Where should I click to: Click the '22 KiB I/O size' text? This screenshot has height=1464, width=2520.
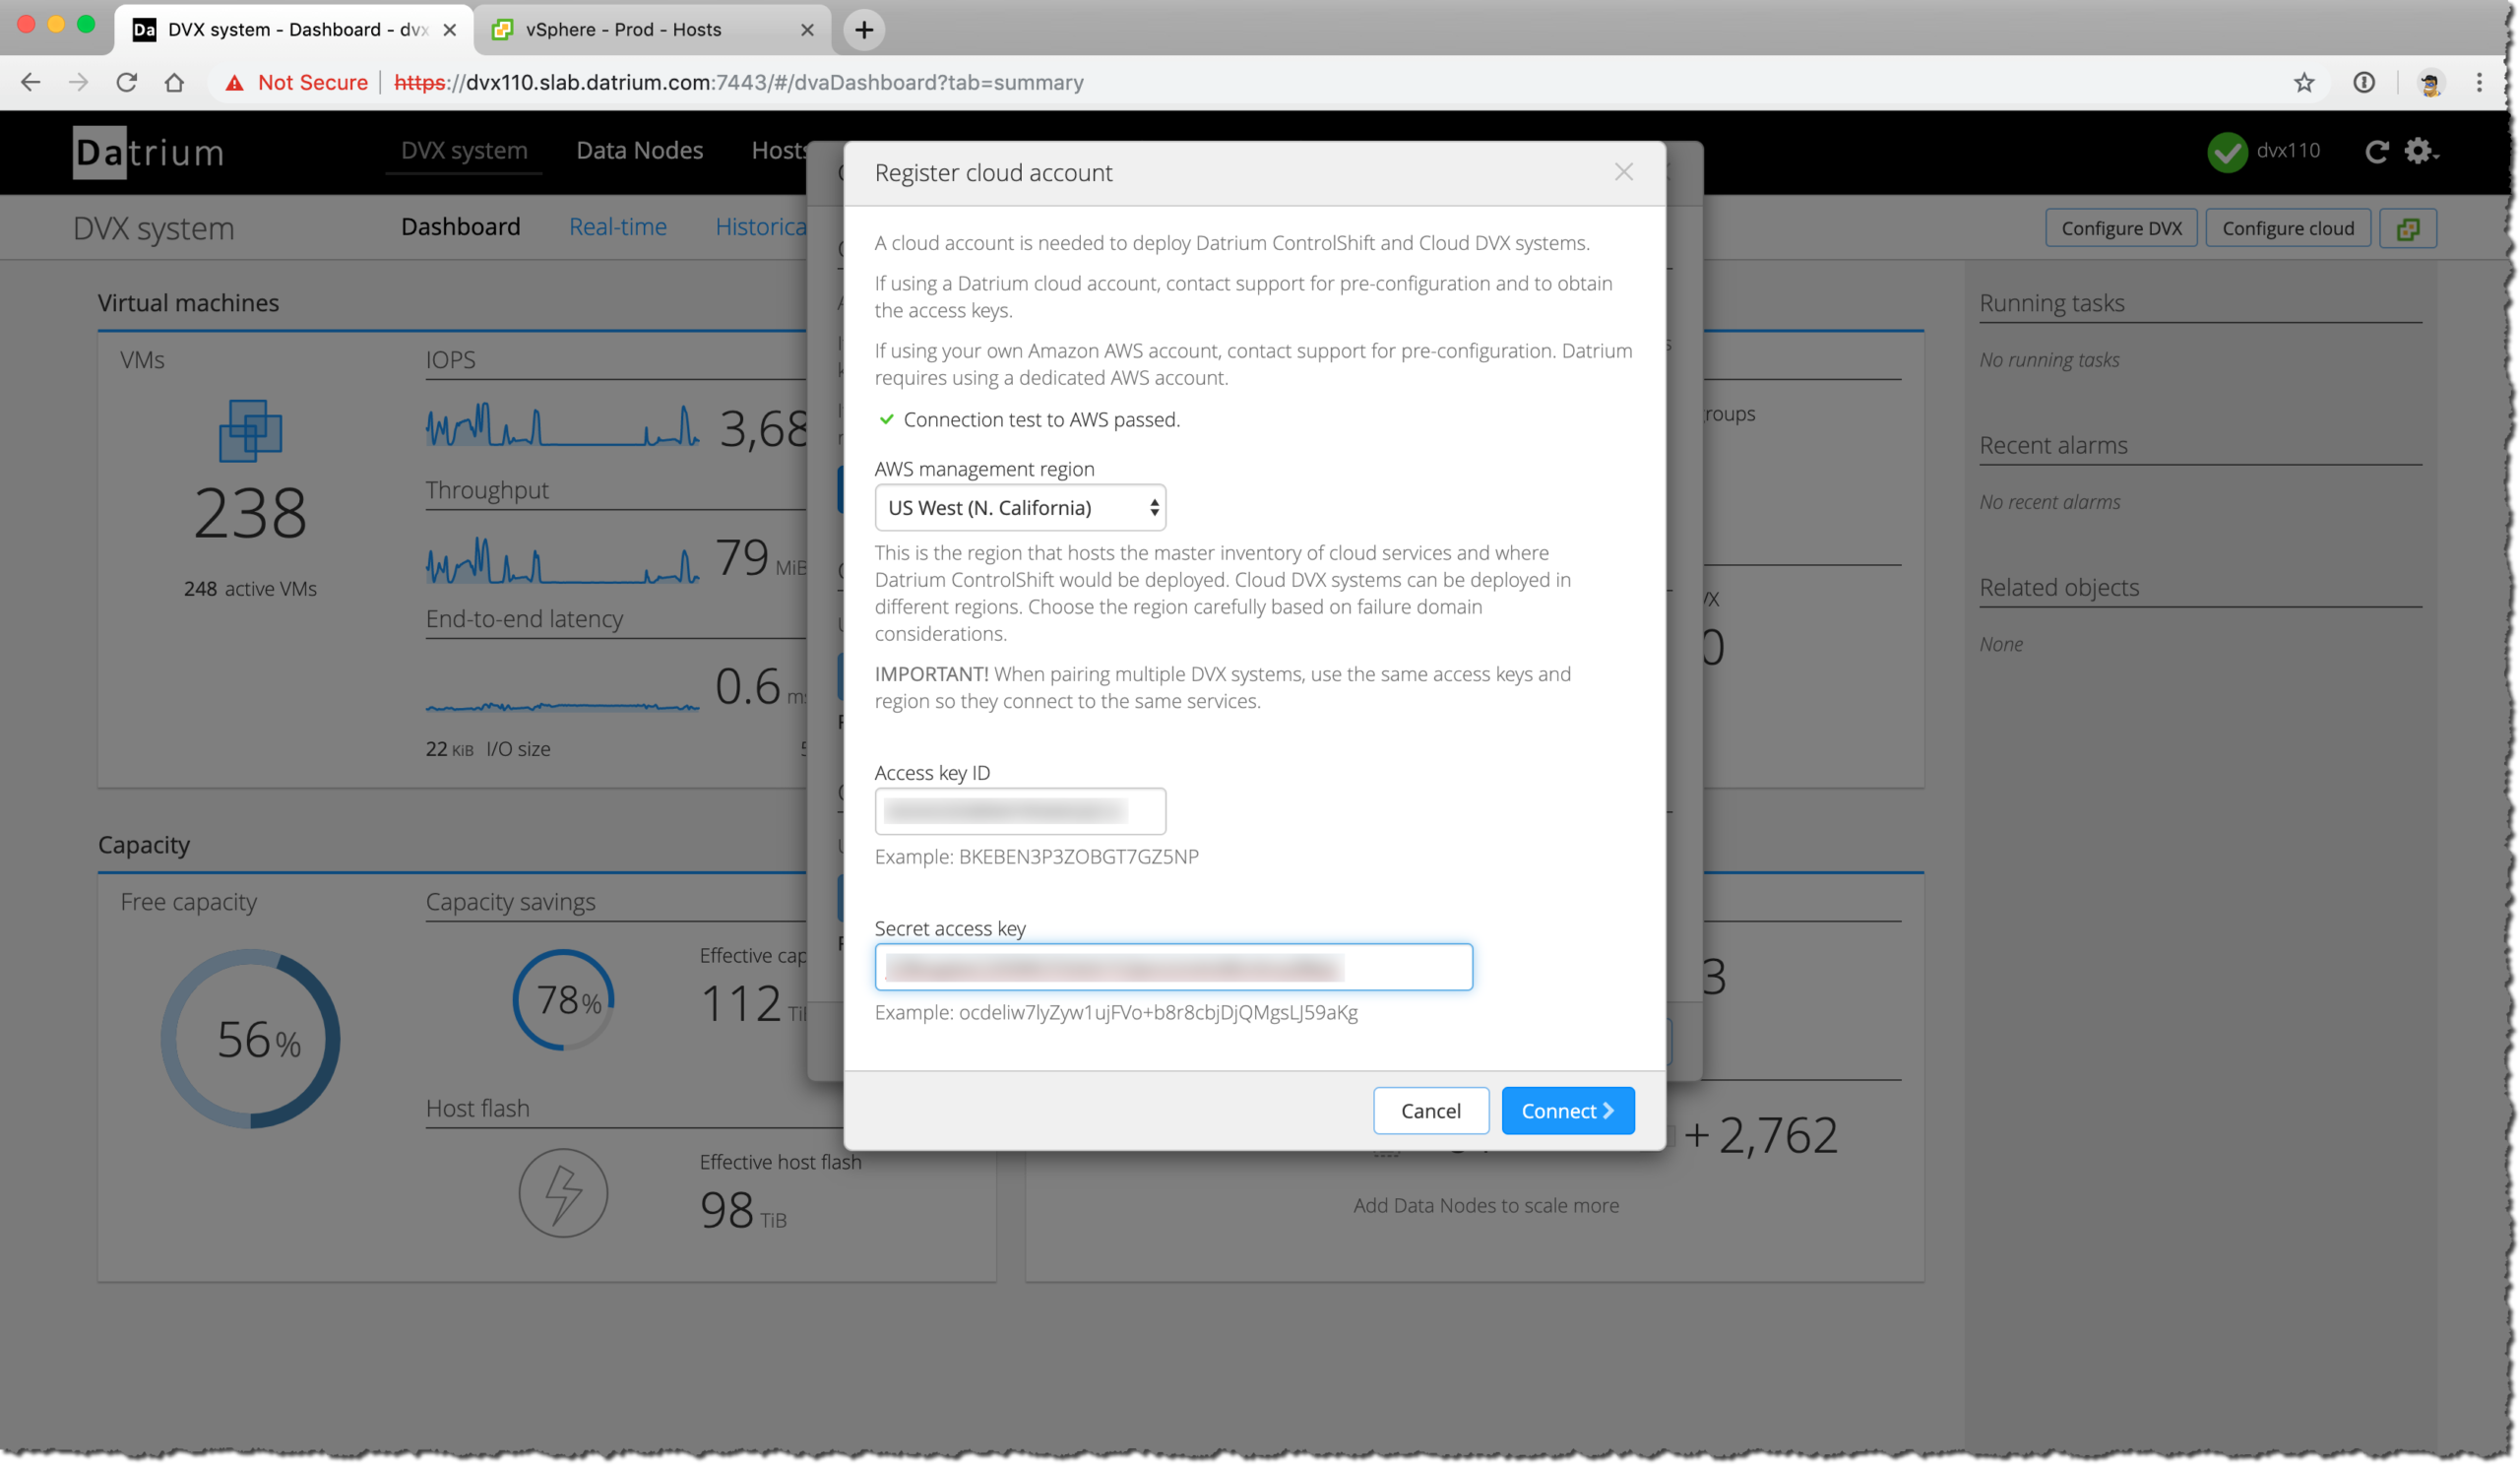coord(488,749)
